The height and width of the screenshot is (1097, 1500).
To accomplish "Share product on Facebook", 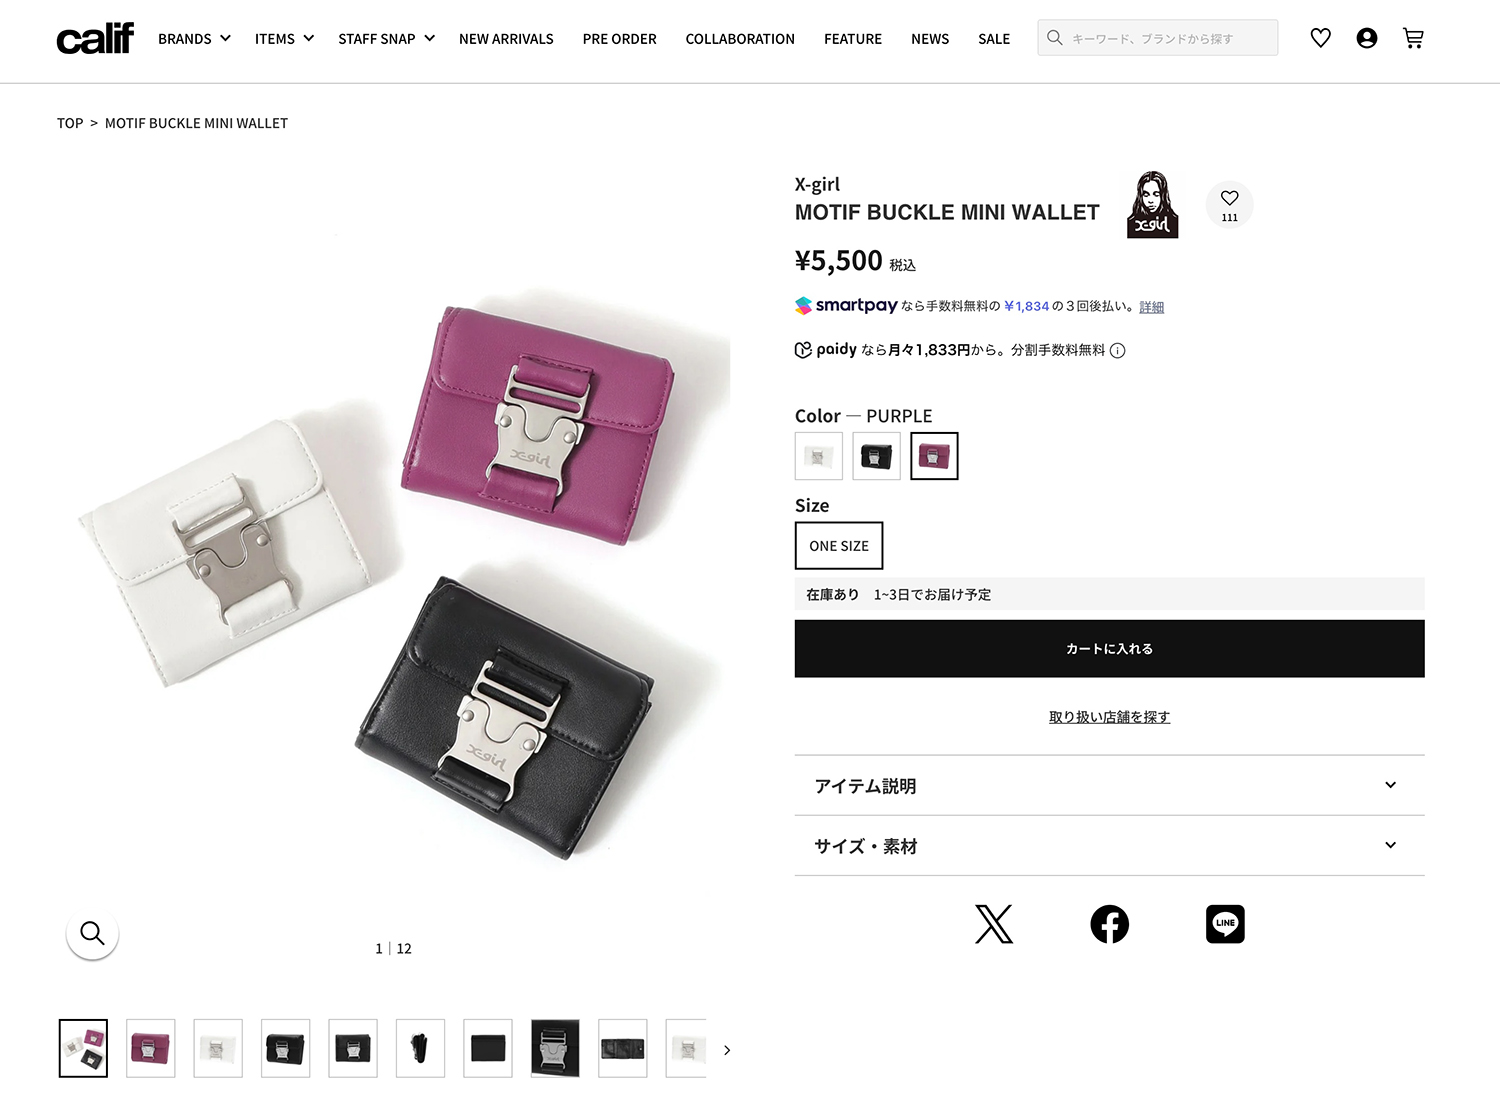I will pyautogui.click(x=1109, y=924).
